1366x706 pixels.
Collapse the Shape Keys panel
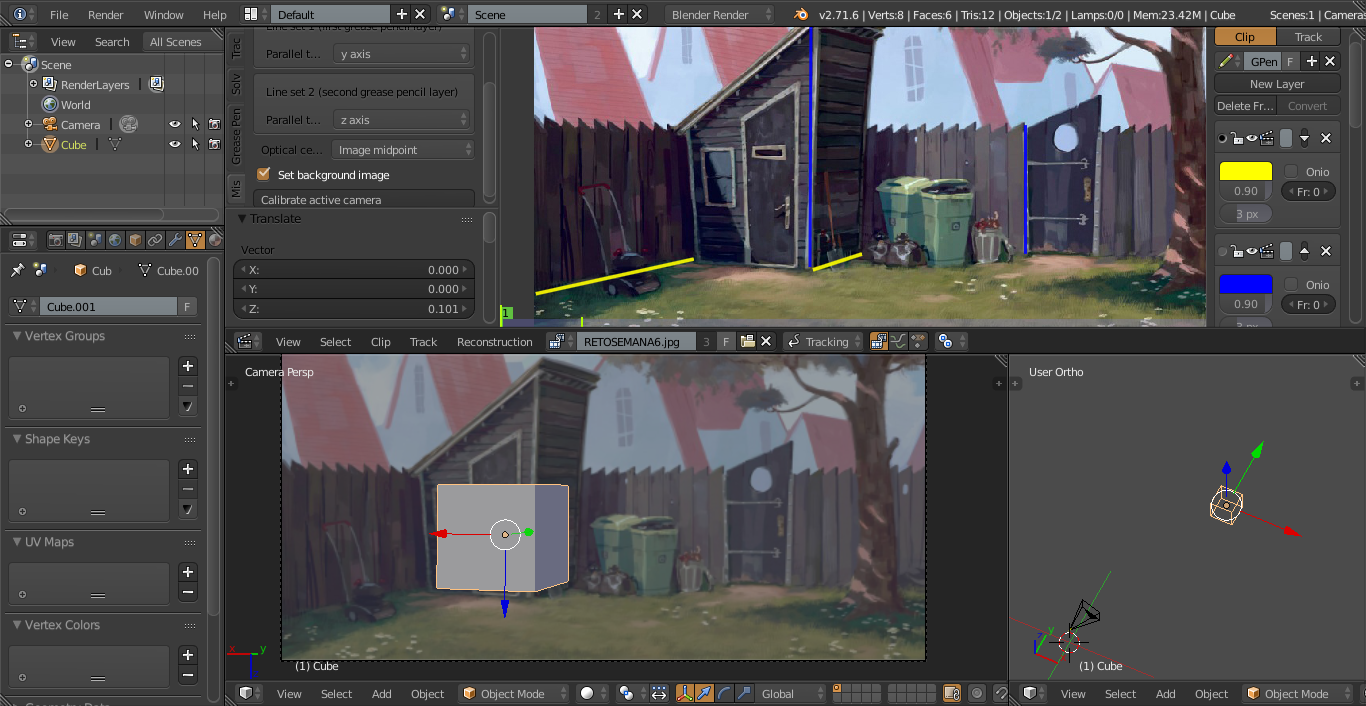[17, 439]
